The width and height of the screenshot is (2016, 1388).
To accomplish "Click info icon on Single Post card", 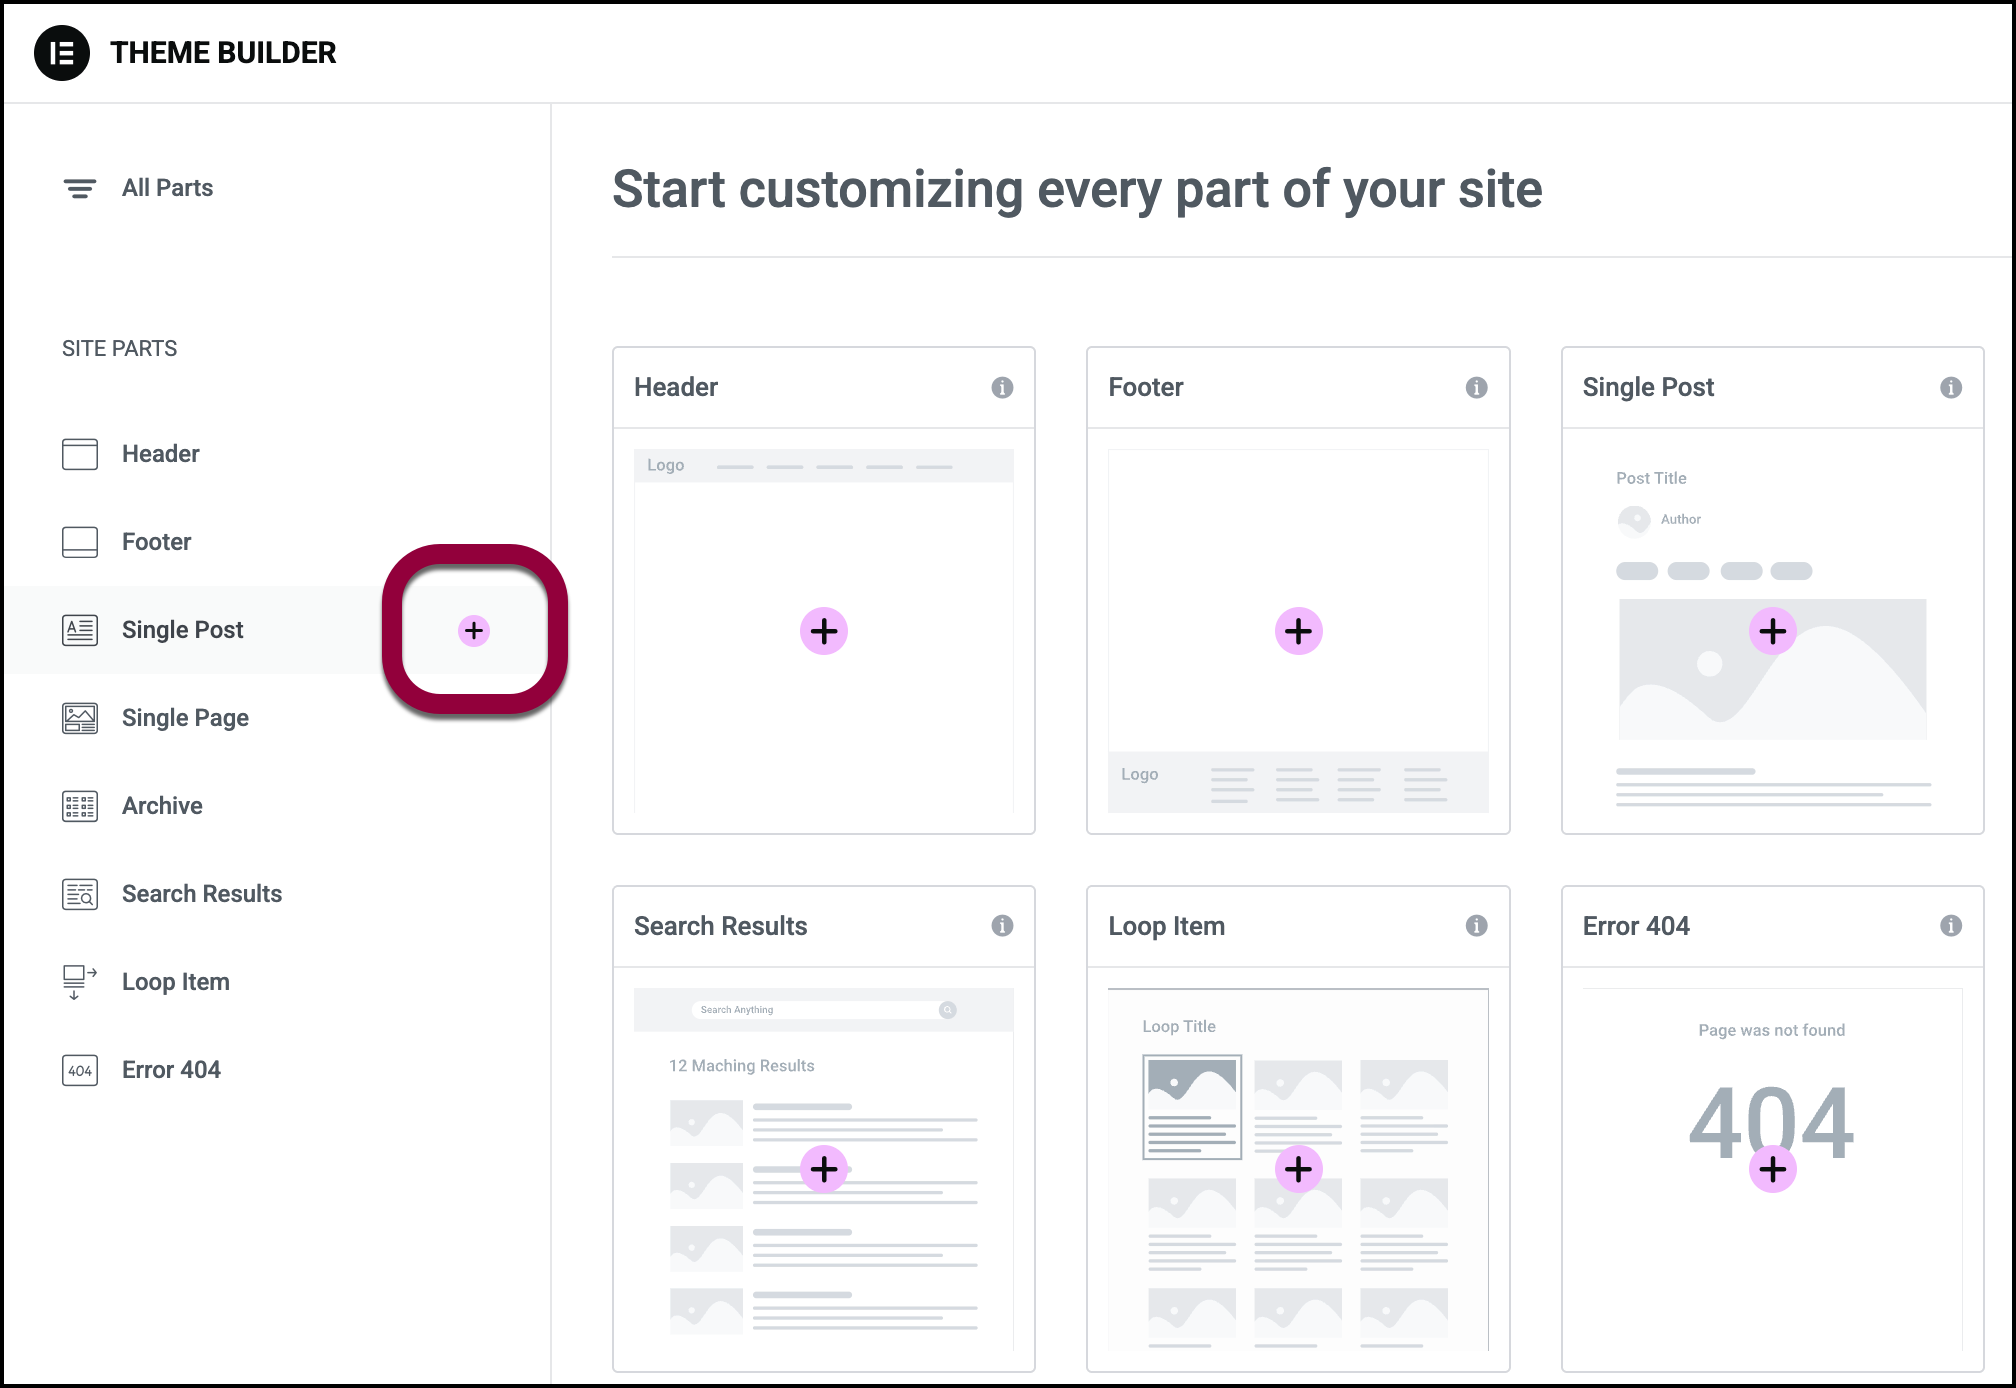I will click(x=1950, y=388).
